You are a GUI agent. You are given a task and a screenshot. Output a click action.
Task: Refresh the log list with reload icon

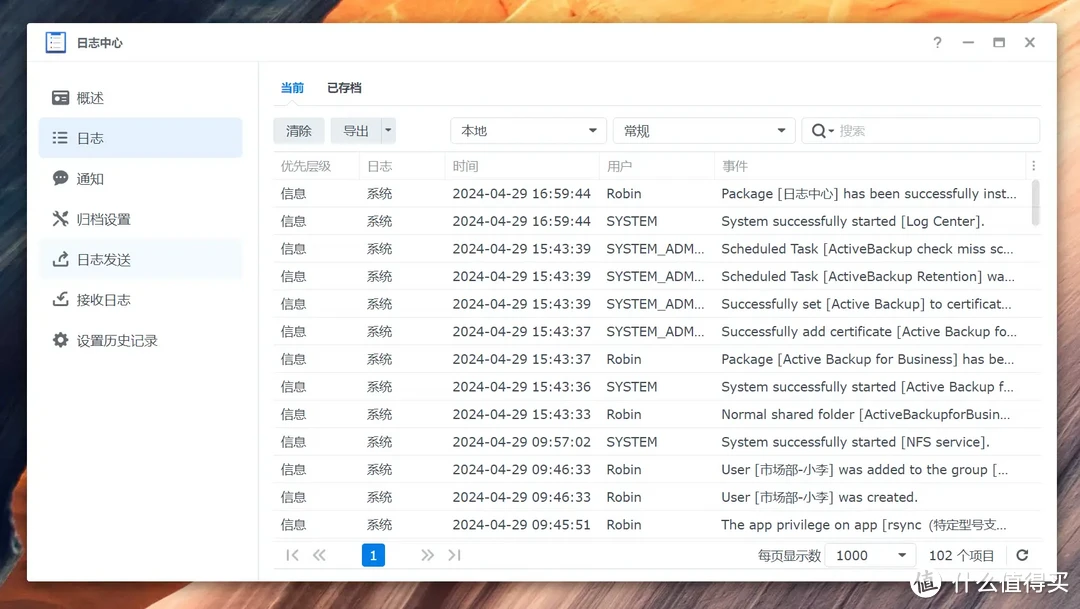click(x=1022, y=555)
